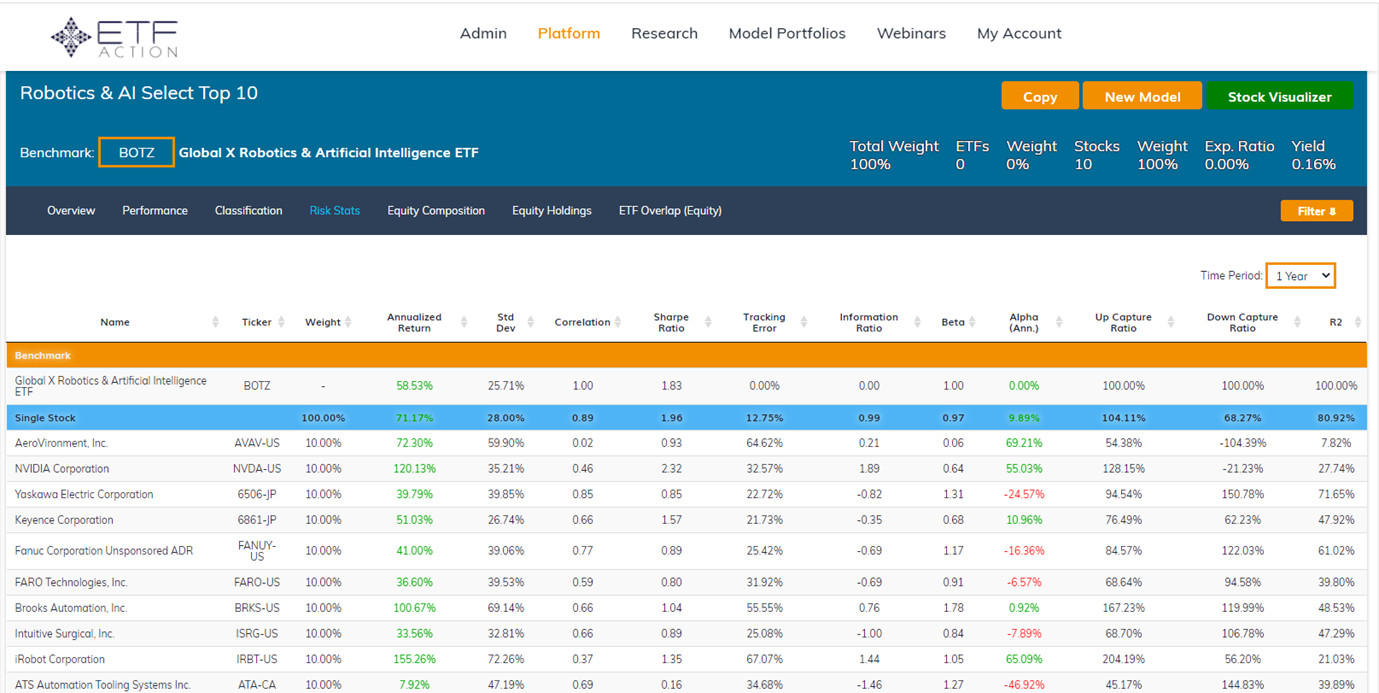1379x693 pixels.
Task: Click Intuitive Surgical, Inc. name
Action: click(64, 634)
